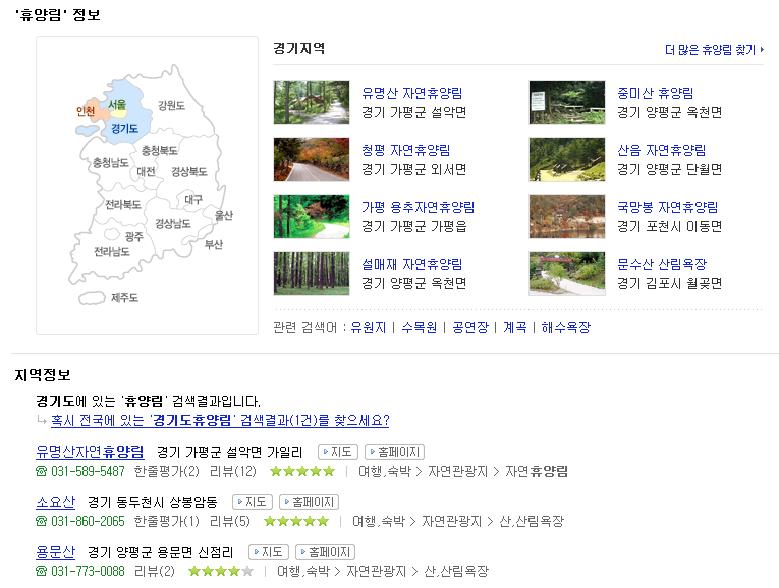The width and height of the screenshot is (779, 588).
Task: Show 지도 for 소요산
Action: click(252, 502)
